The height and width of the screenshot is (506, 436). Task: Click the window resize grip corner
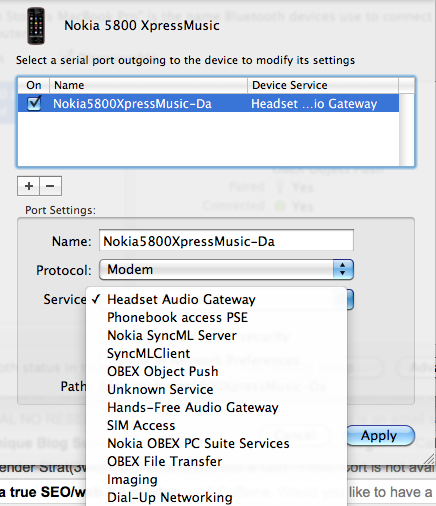click(430, 459)
